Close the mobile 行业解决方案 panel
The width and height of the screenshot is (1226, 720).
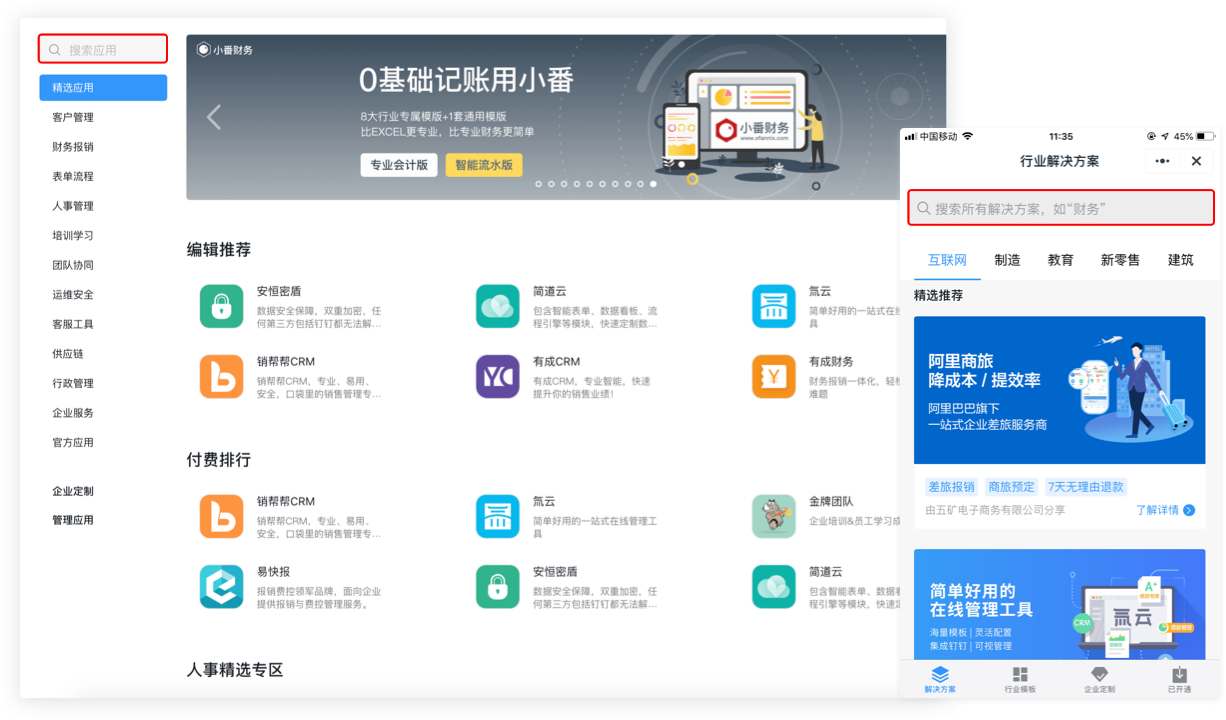click(x=1196, y=161)
